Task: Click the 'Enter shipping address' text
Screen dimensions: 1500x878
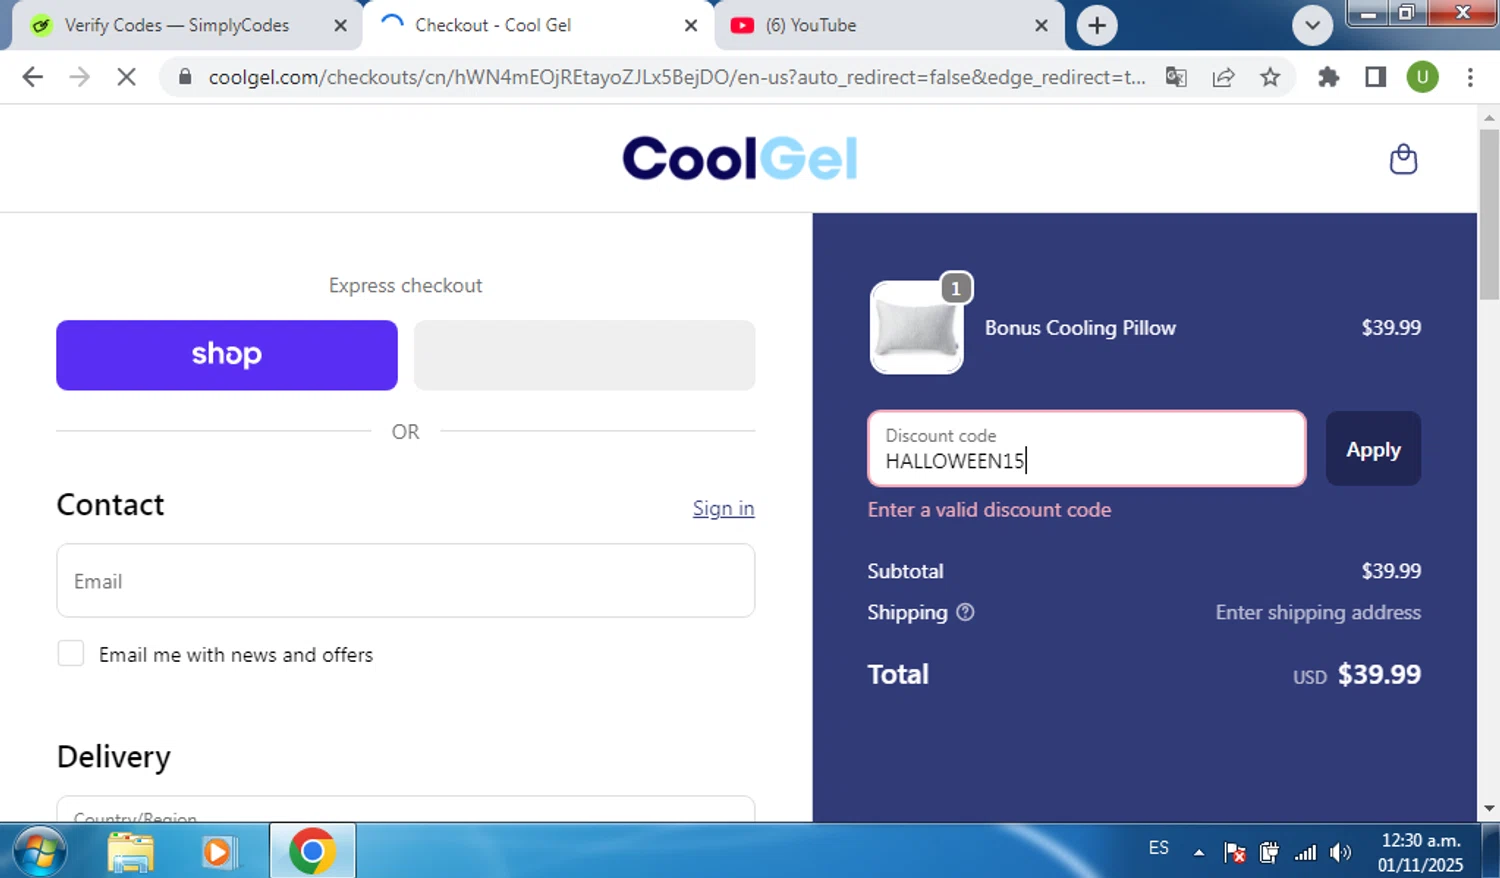Action: tap(1318, 612)
